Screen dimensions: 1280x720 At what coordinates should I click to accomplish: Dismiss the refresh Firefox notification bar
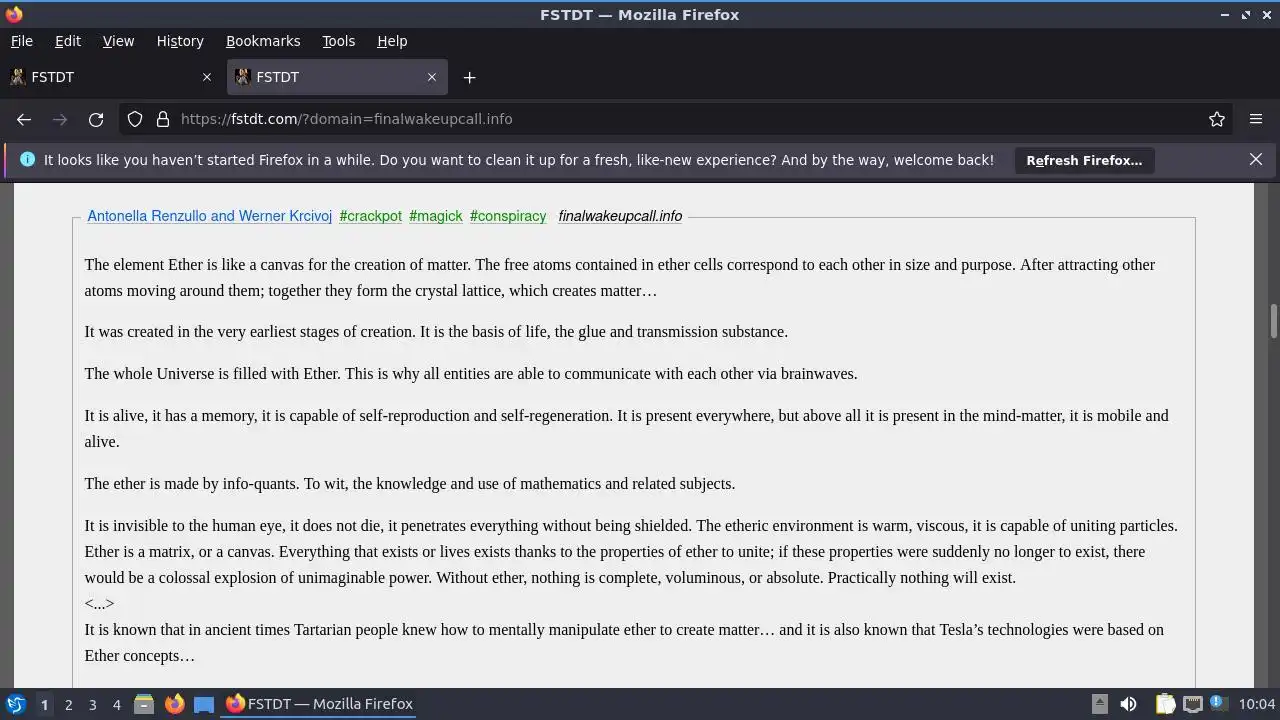click(1256, 160)
